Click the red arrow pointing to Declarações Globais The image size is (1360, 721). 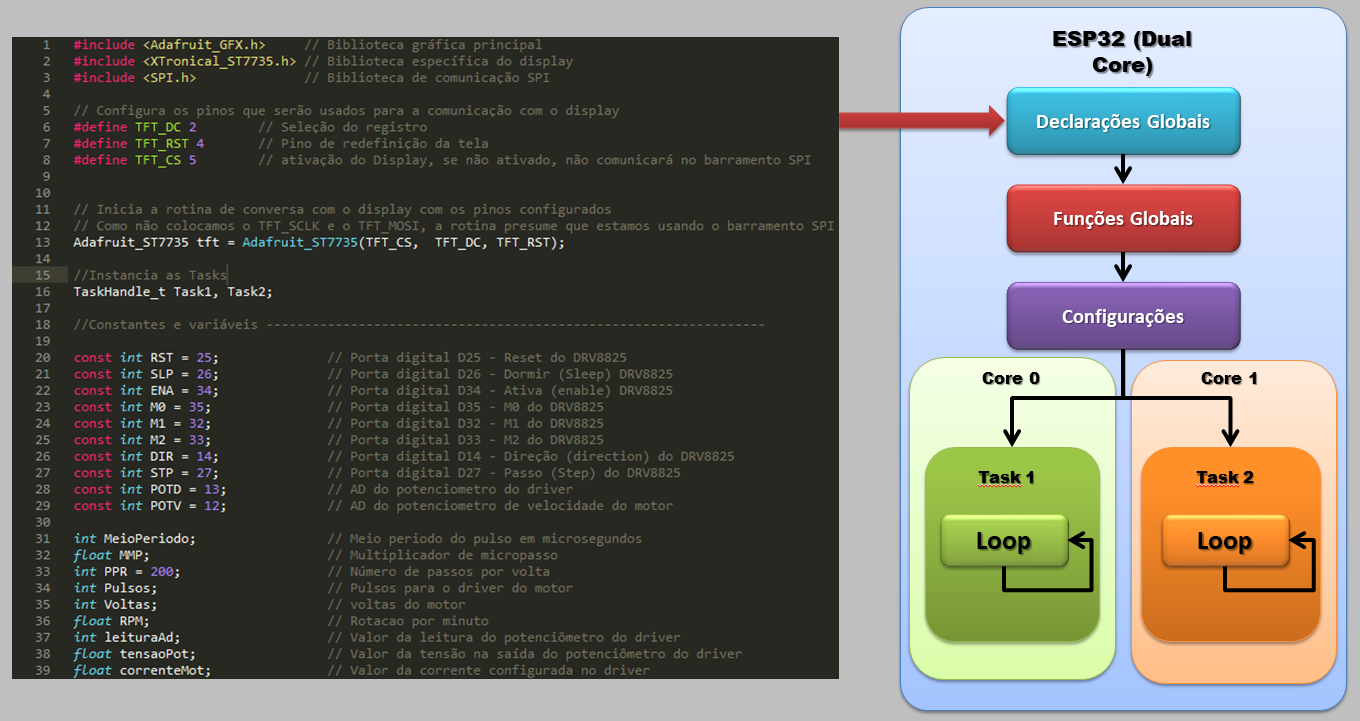click(x=918, y=121)
